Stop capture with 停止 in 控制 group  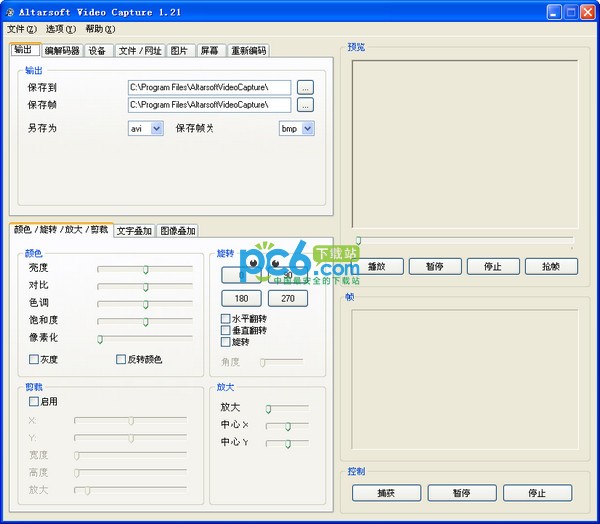[537, 493]
